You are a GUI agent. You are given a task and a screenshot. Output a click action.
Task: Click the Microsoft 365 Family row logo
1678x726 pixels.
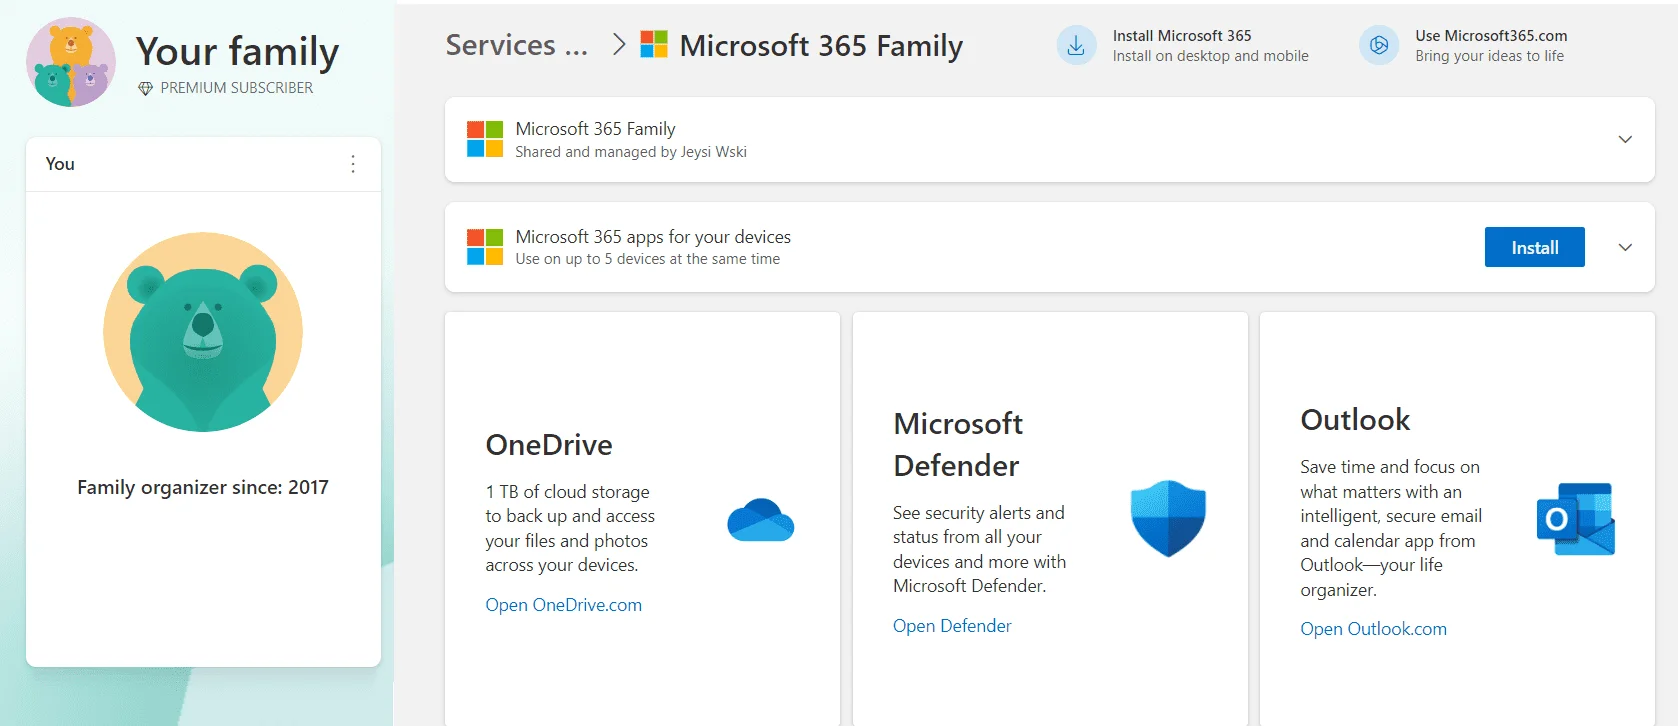click(x=485, y=139)
